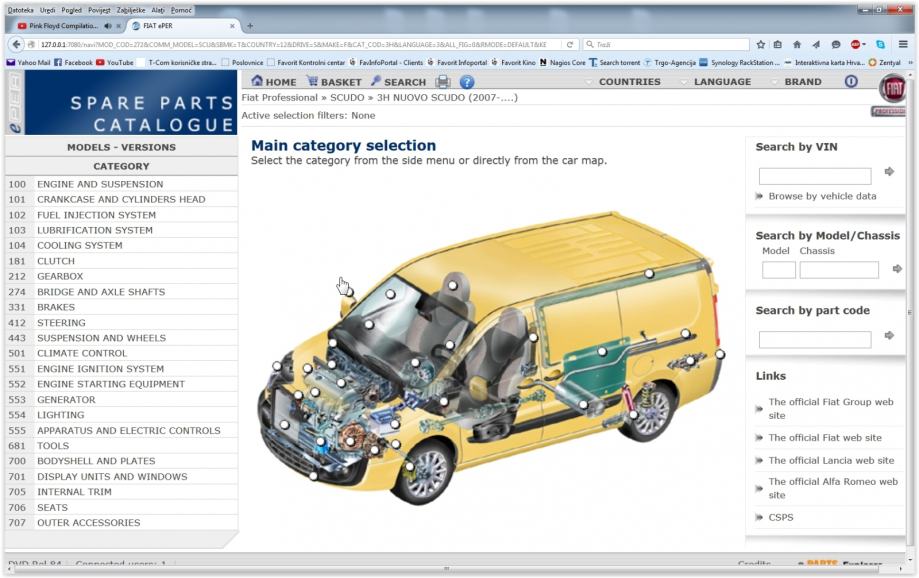This screenshot has height=578, width=919.
Task: Submit part code search arrow
Action: (889, 335)
